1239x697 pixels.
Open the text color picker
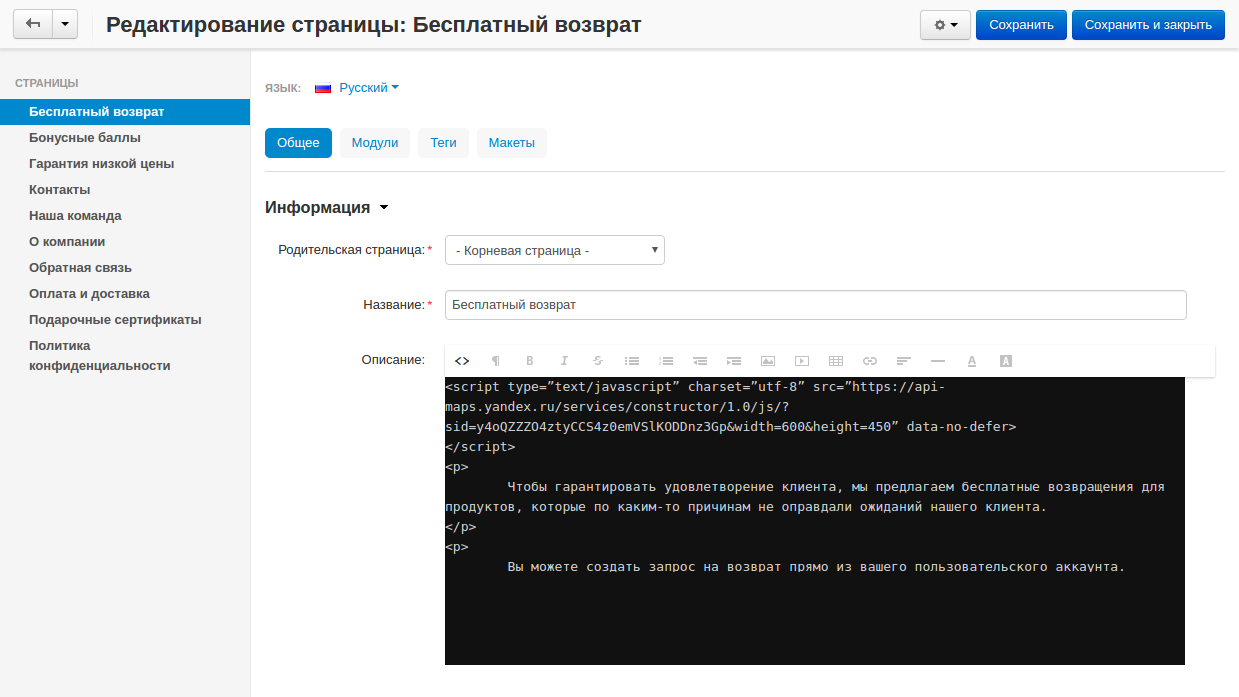point(971,361)
